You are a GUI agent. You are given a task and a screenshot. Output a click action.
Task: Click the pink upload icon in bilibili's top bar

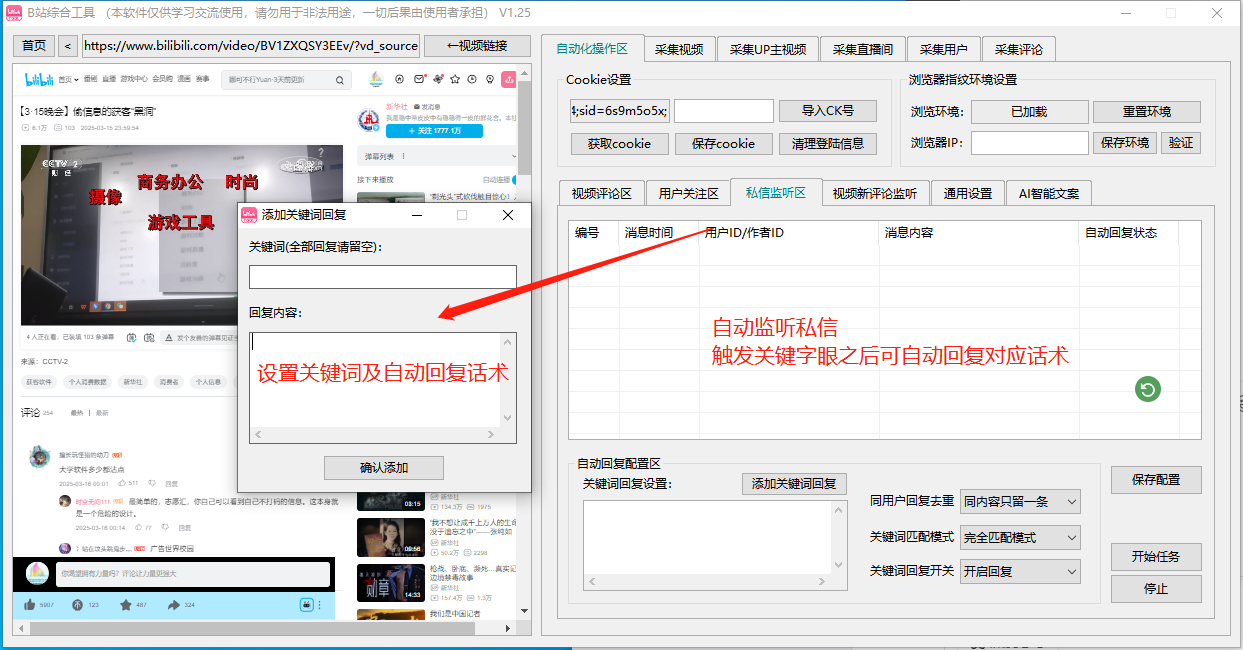click(x=510, y=79)
